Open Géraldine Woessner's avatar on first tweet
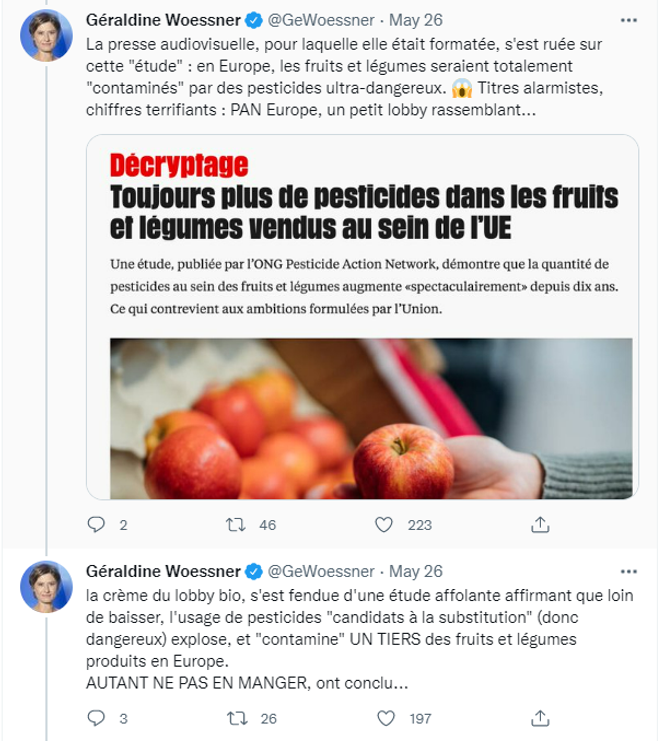The image size is (664, 741). [x=46, y=36]
